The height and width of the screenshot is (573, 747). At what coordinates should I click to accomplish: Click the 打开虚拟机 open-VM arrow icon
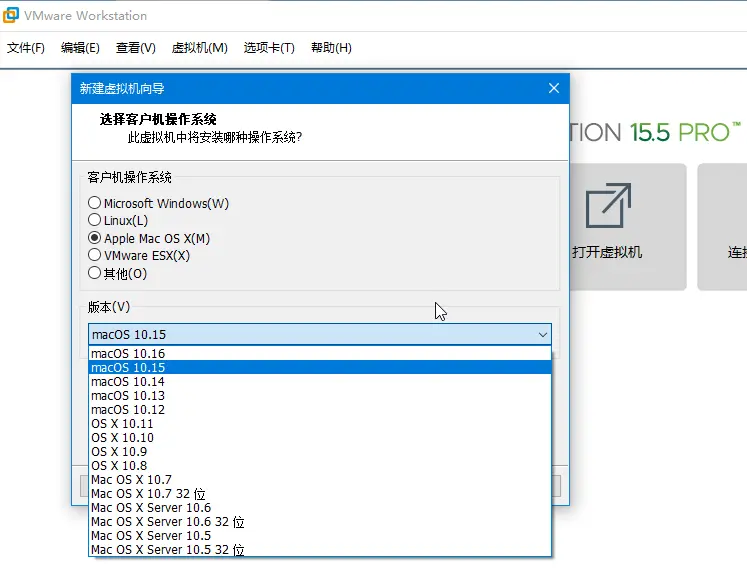[x=608, y=205]
